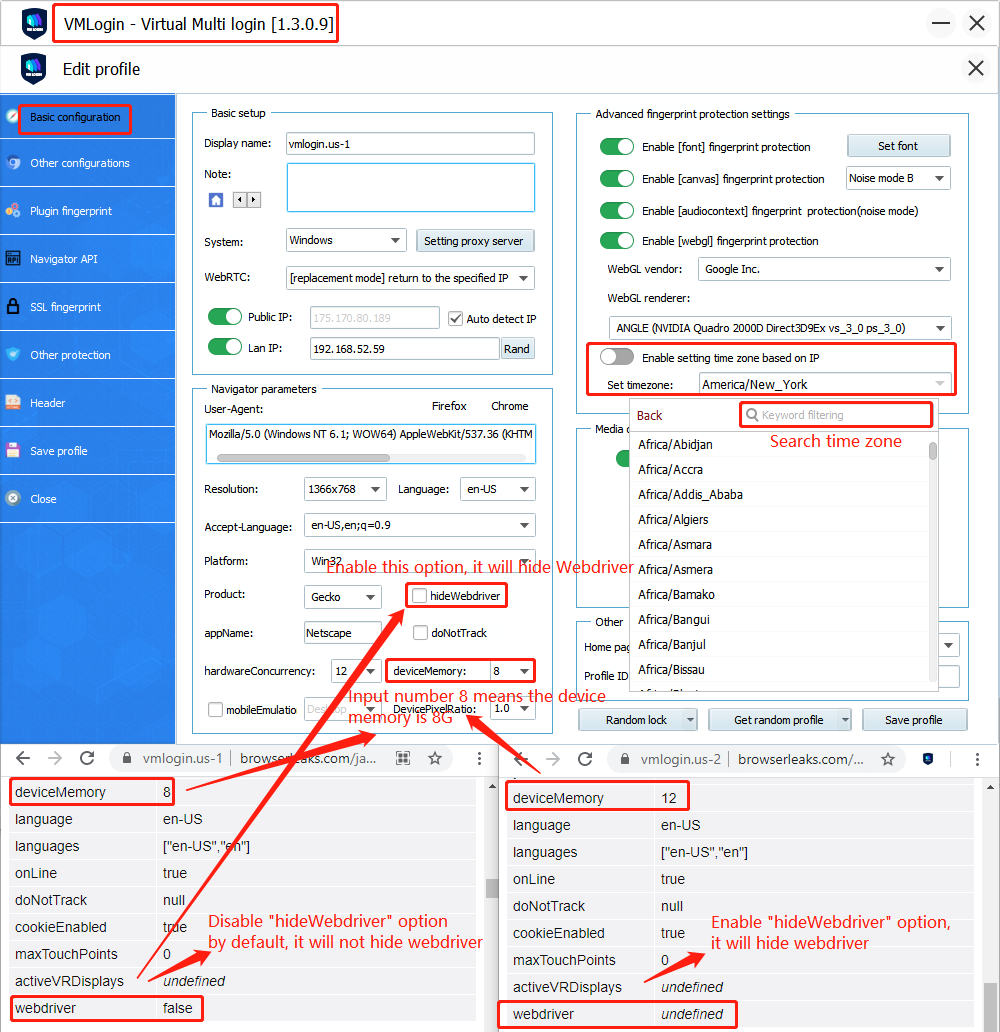This screenshot has height=1032, width=1000.
Task: Reload the vmlogin.us-1 browser page
Action: click(87, 758)
